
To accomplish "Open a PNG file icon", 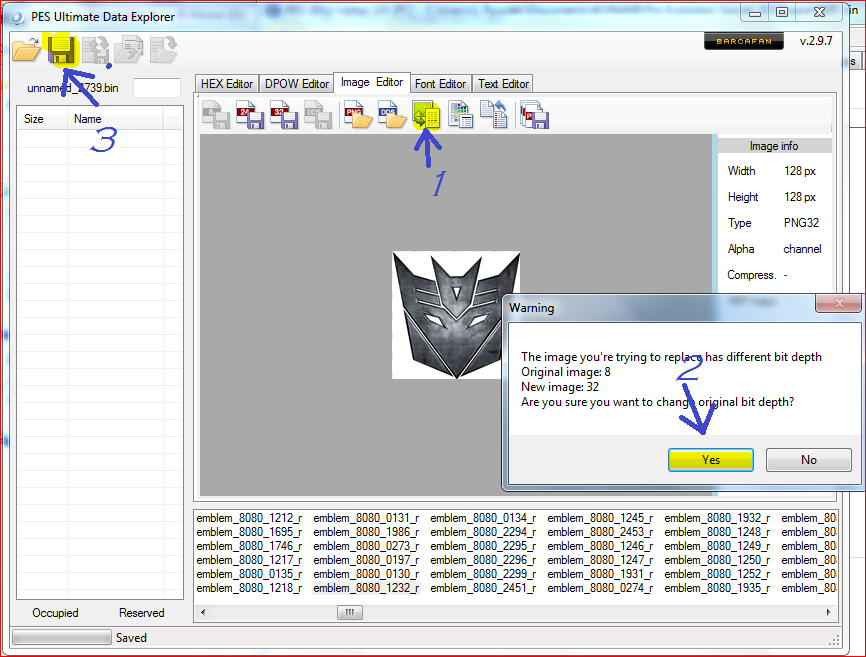I will pos(357,115).
